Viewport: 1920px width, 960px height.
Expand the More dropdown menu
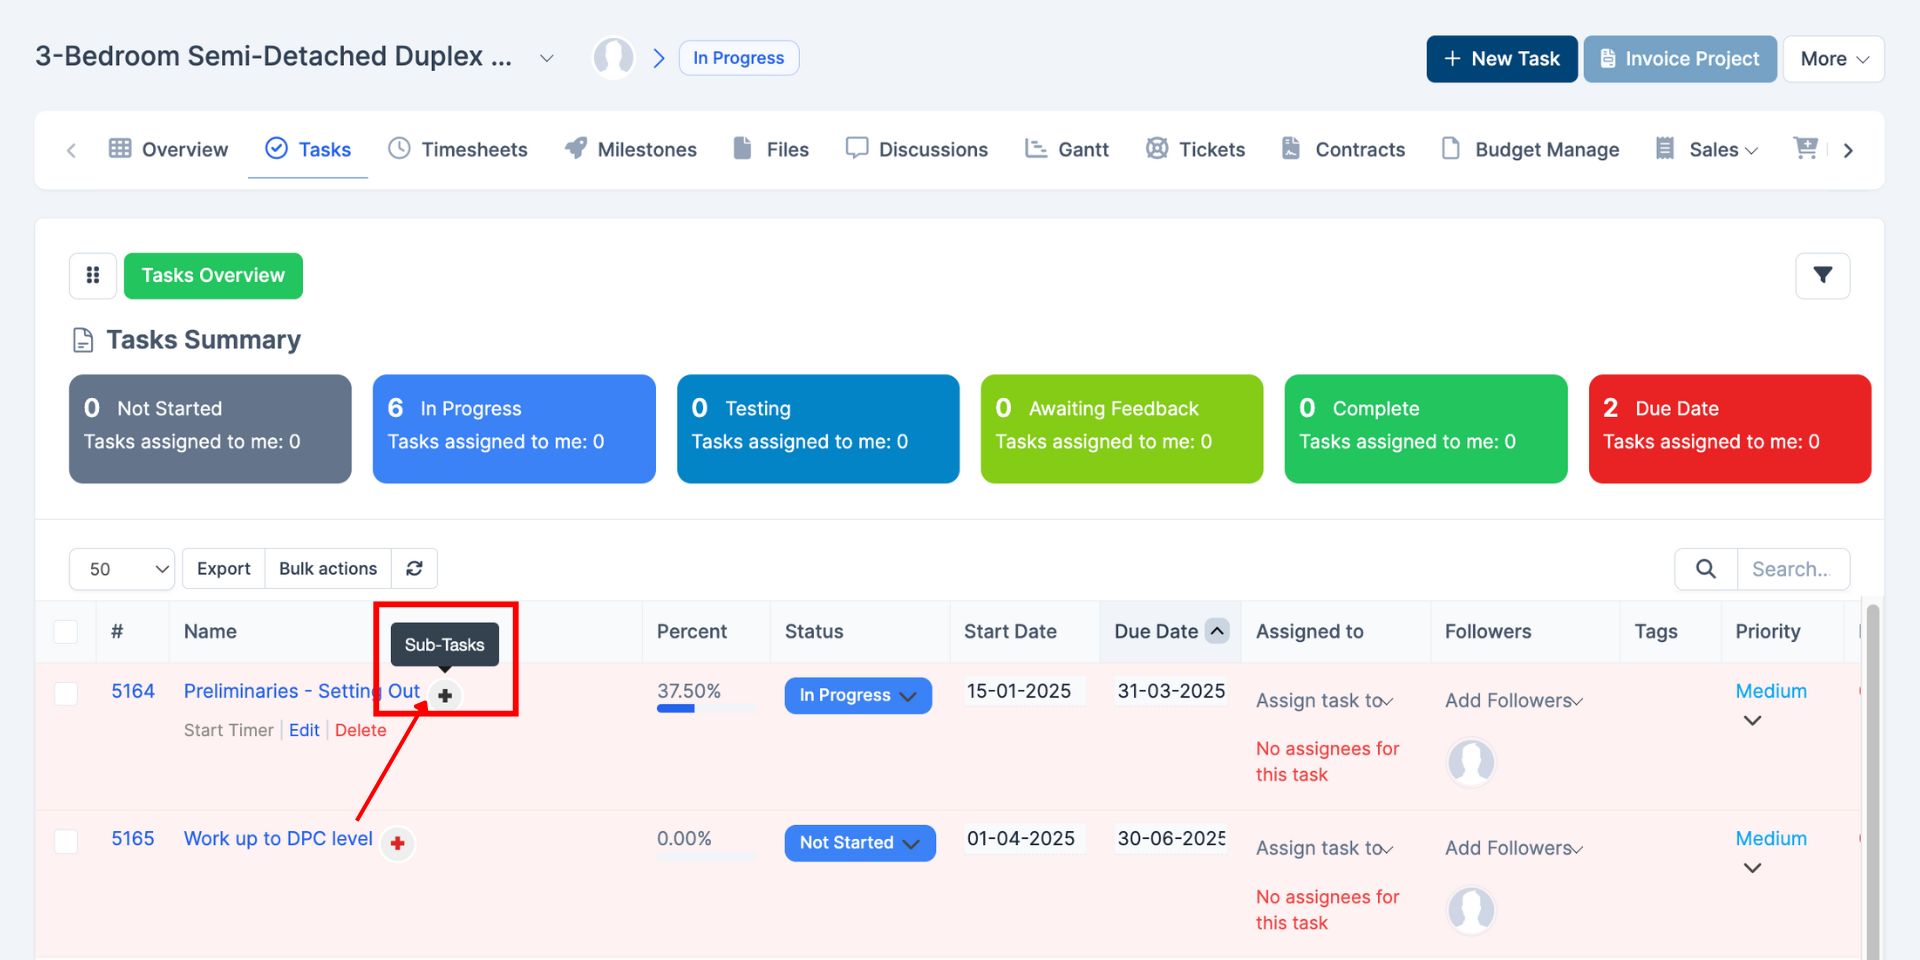point(1833,59)
